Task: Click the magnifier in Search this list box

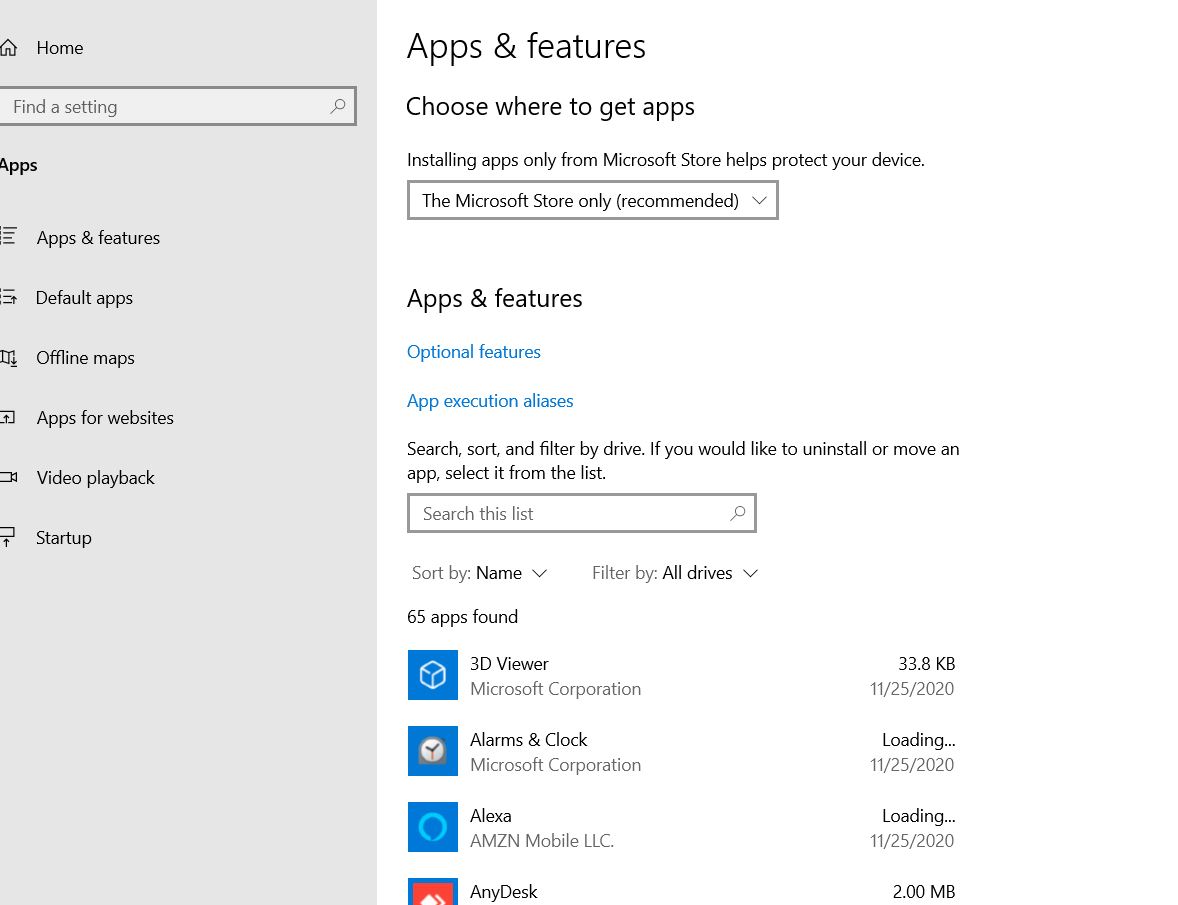Action: click(x=738, y=513)
